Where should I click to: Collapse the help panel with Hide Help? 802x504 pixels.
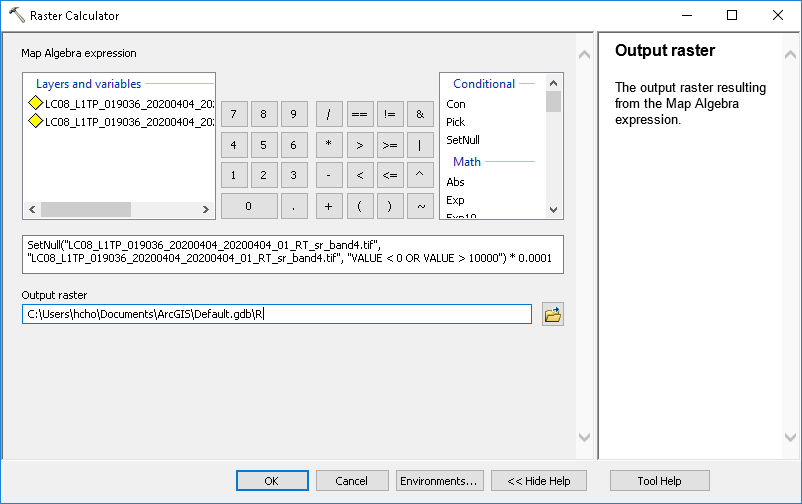click(539, 481)
